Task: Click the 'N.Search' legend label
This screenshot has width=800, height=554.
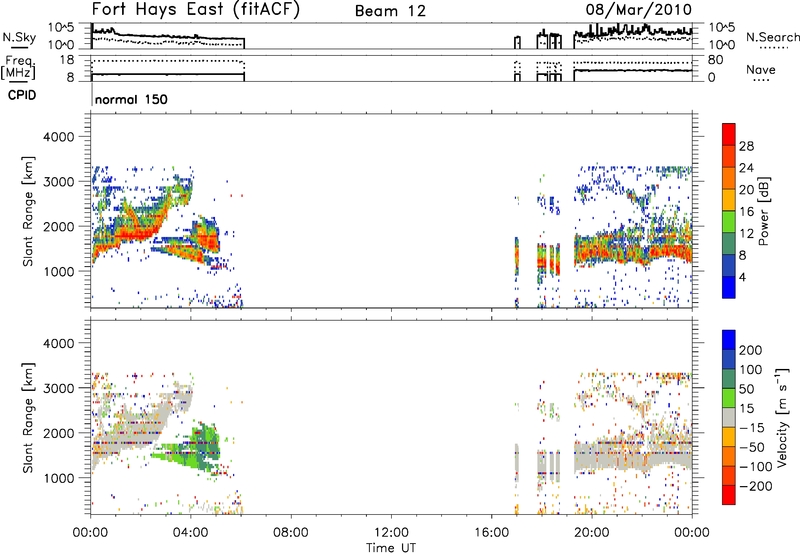Action: [772, 37]
